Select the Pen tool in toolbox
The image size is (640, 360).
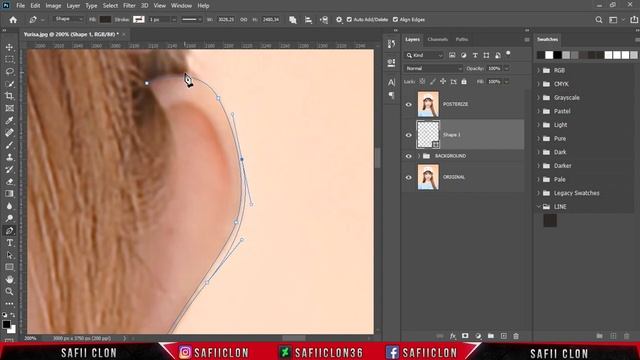(x=9, y=231)
